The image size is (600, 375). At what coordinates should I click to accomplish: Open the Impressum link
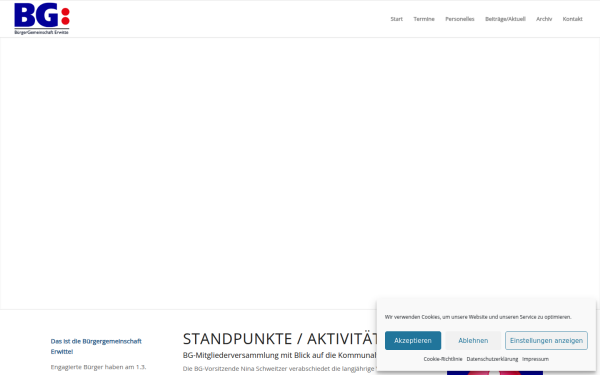point(535,359)
